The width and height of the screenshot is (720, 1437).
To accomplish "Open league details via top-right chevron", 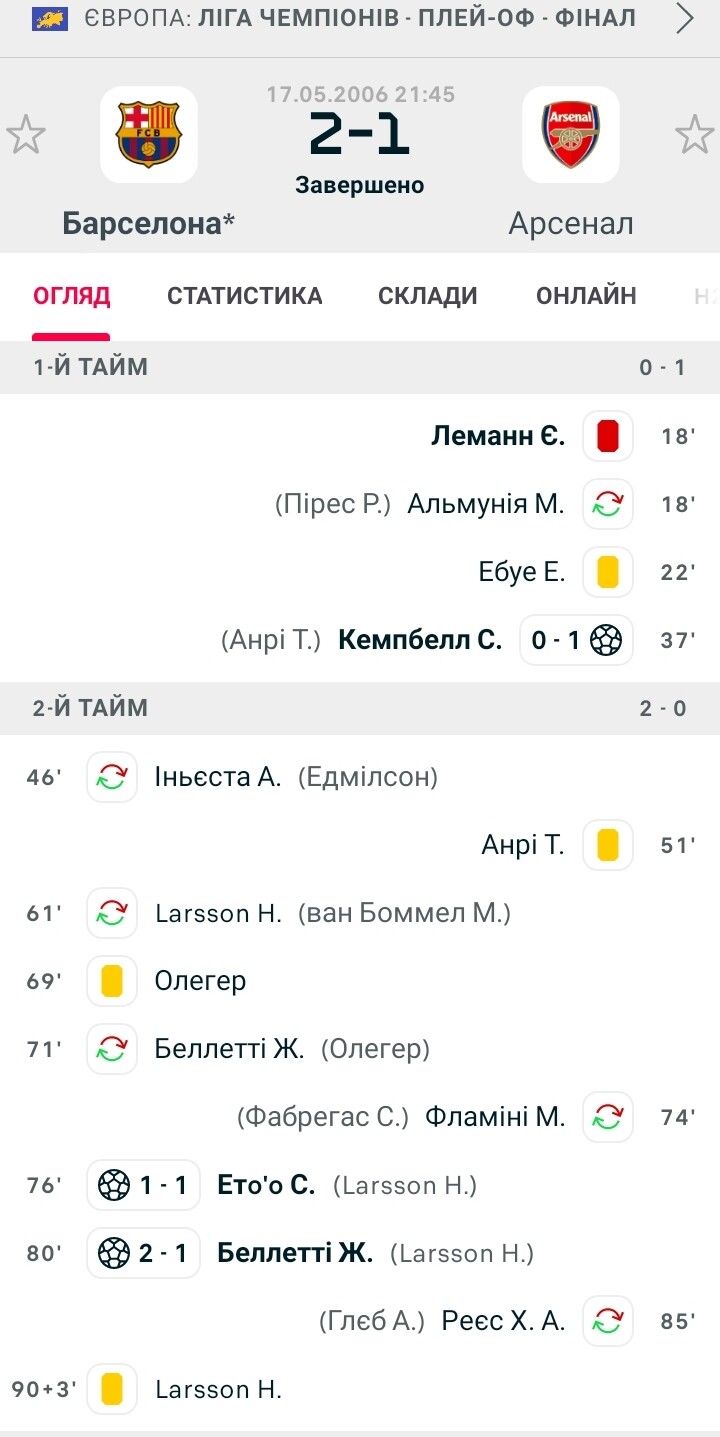I will click(x=685, y=19).
